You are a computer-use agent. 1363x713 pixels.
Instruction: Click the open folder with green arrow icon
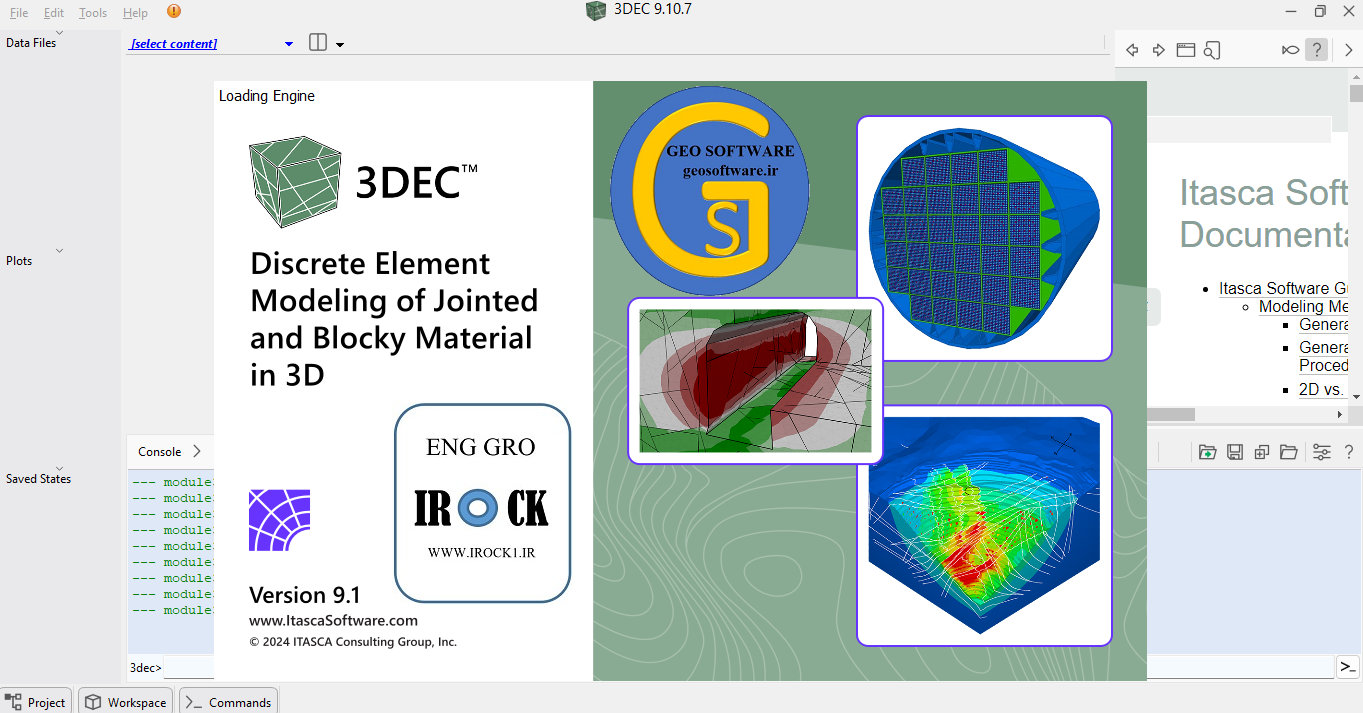[x=1207, y=452]
